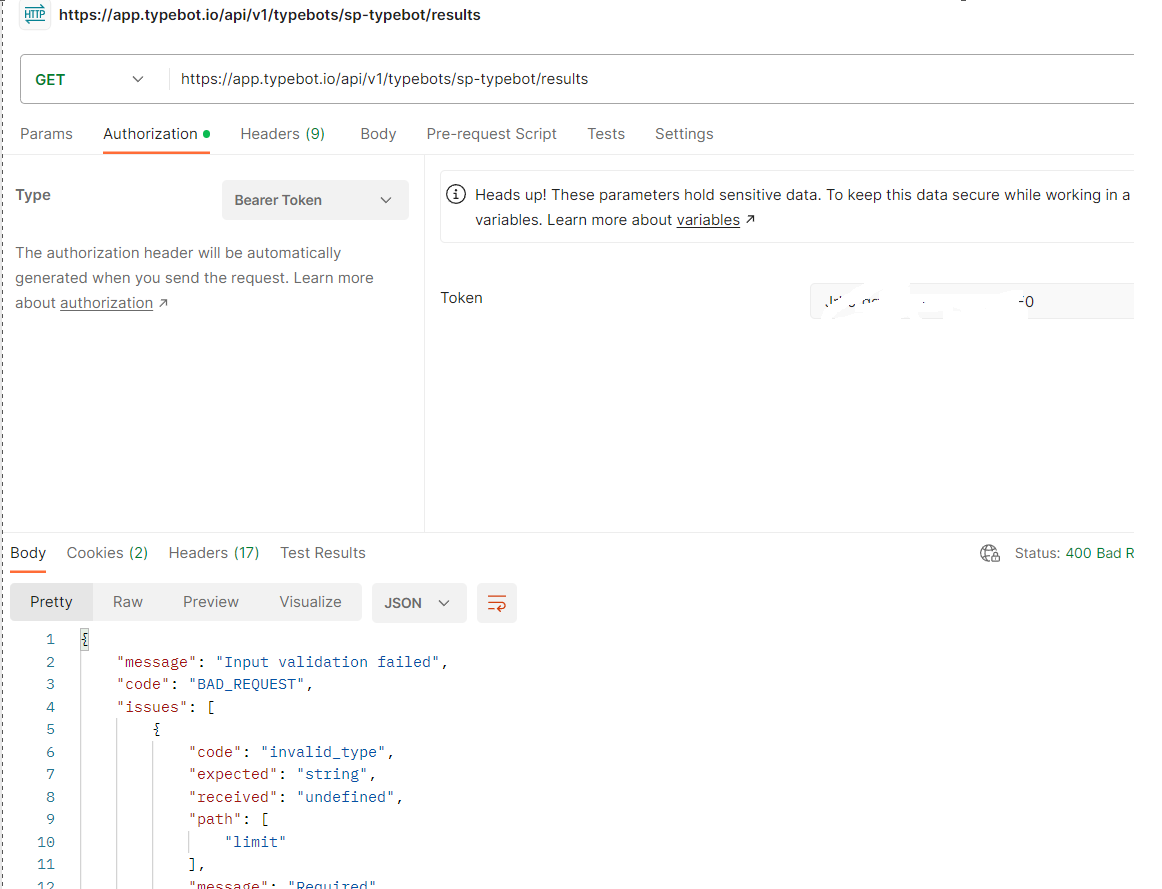Open the authorization learn more link
Screen dimensions: 1162x889
[x=106, y=302]
